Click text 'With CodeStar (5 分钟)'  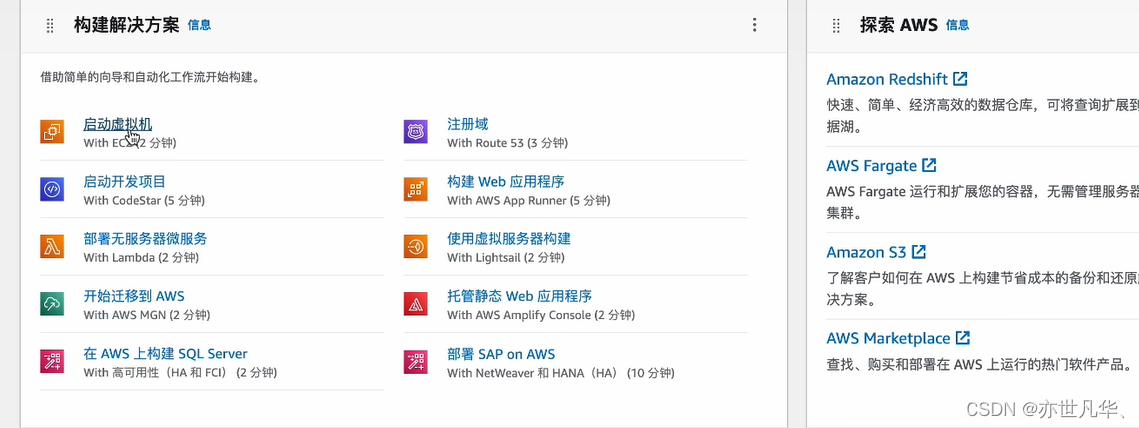click(x=144, y=201)
